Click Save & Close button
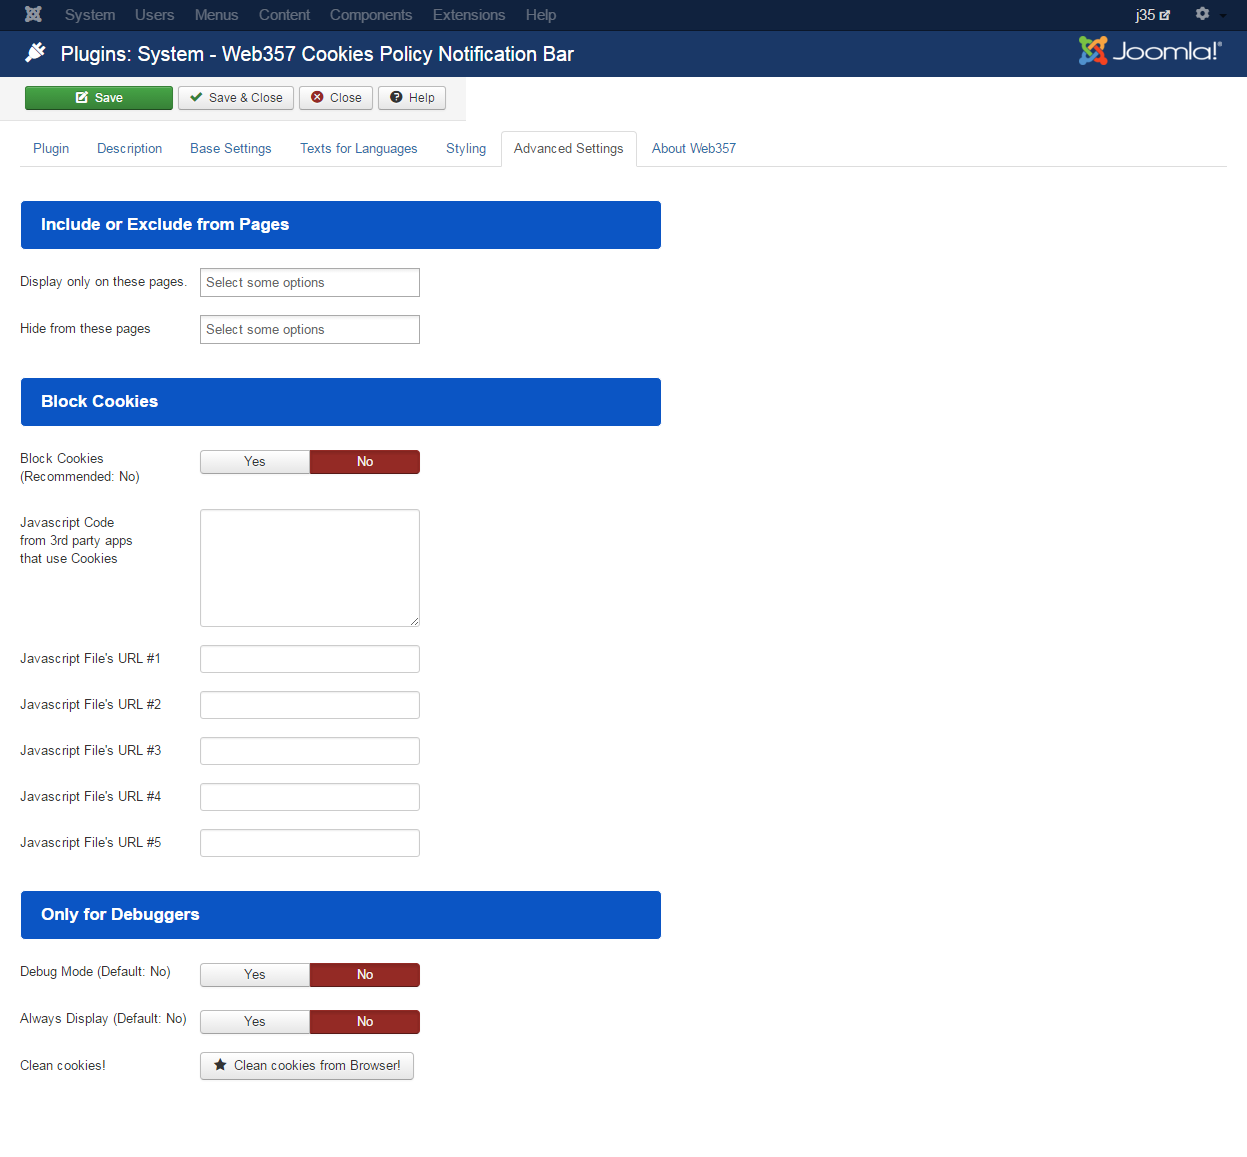Screen dimensions: 1247x1157 click(x=236, y=98)
